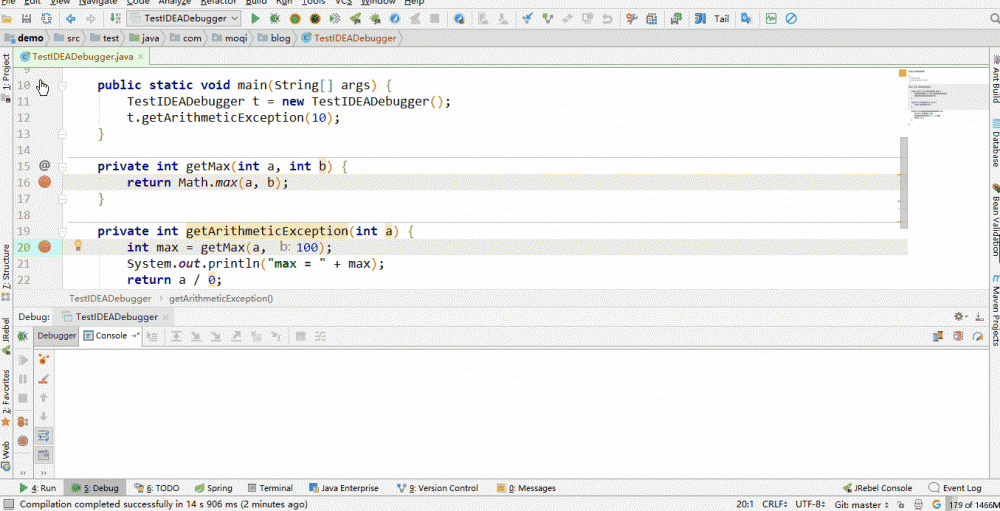
Task: Click the green Run button in toolbar
Action: click(256, 18)
